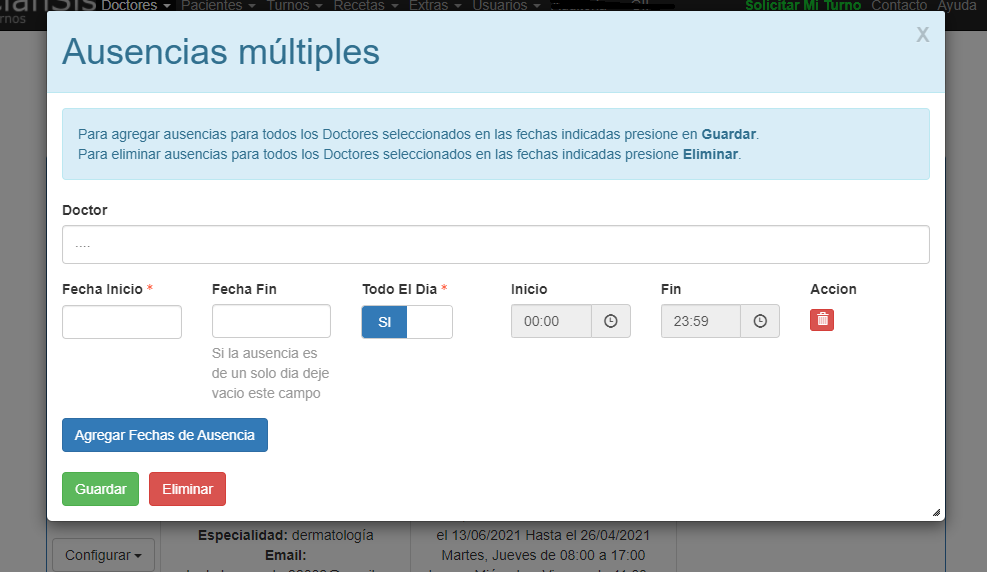The height and width of the screenshot is (572, 987).
Task: Click the Fecha Inicio date field
Action: pos(122,322)
